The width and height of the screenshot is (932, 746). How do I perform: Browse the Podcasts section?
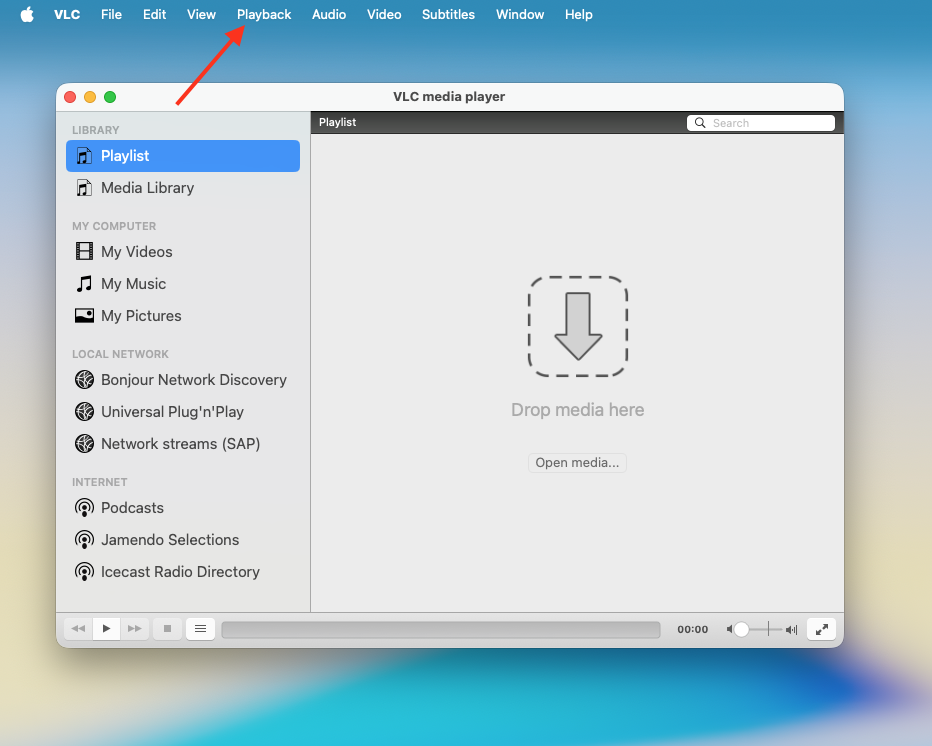pyautogui.click(x=131, y=507)
